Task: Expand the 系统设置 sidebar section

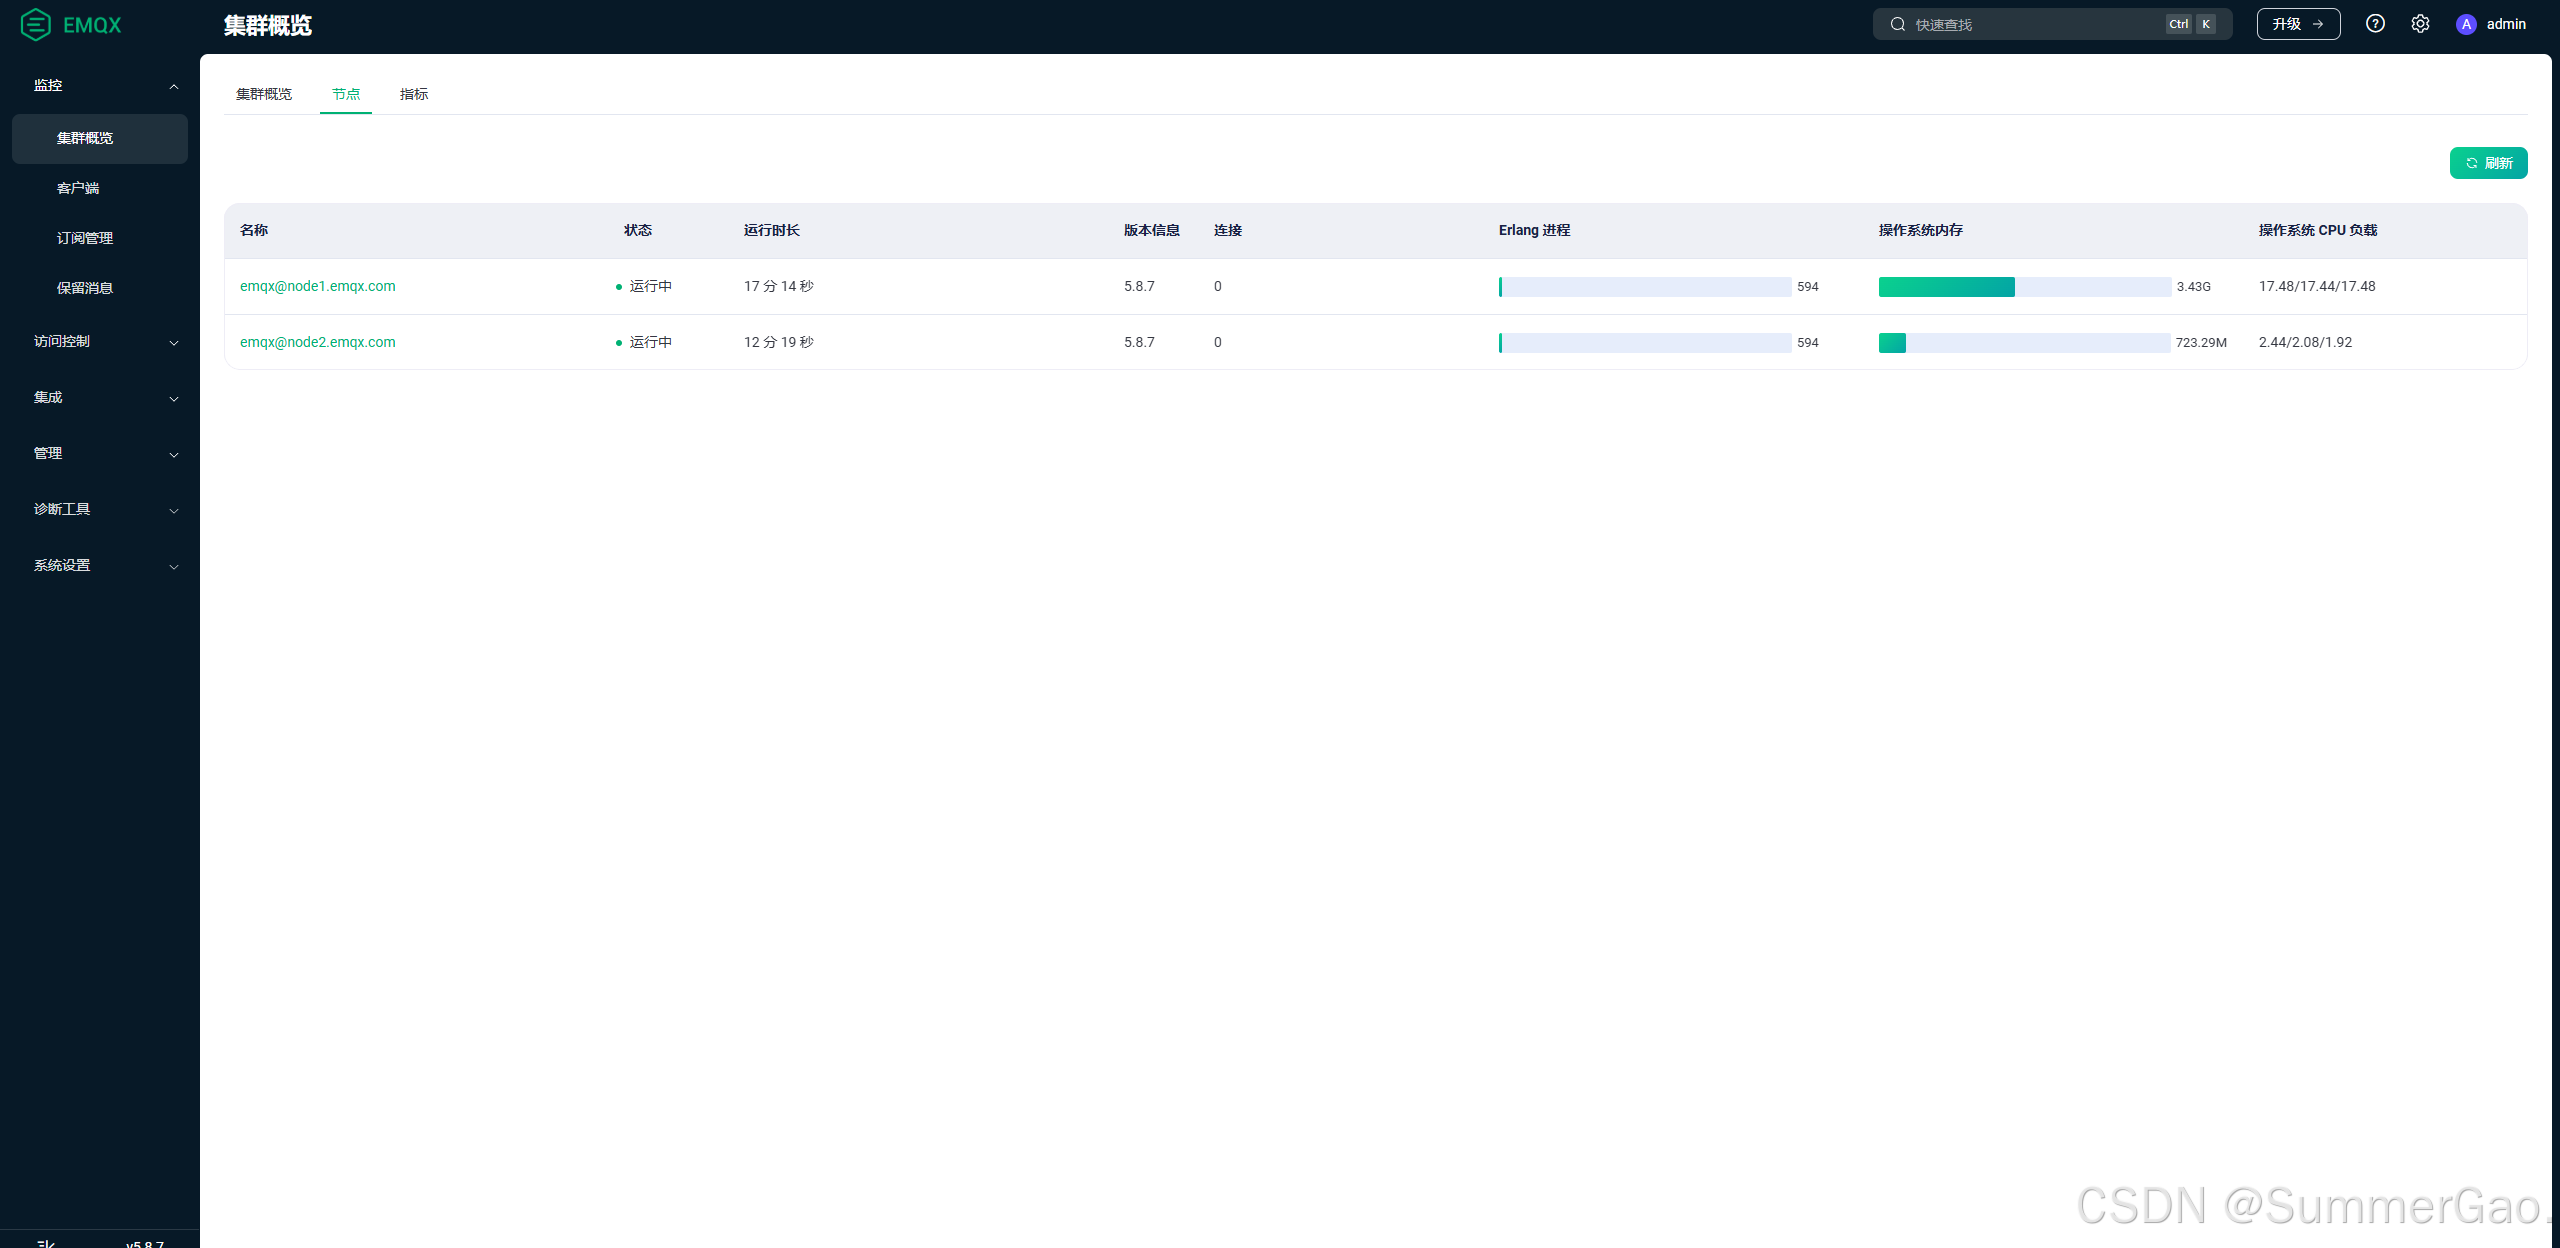Action: pyautogui.click(x=100, y=565)
